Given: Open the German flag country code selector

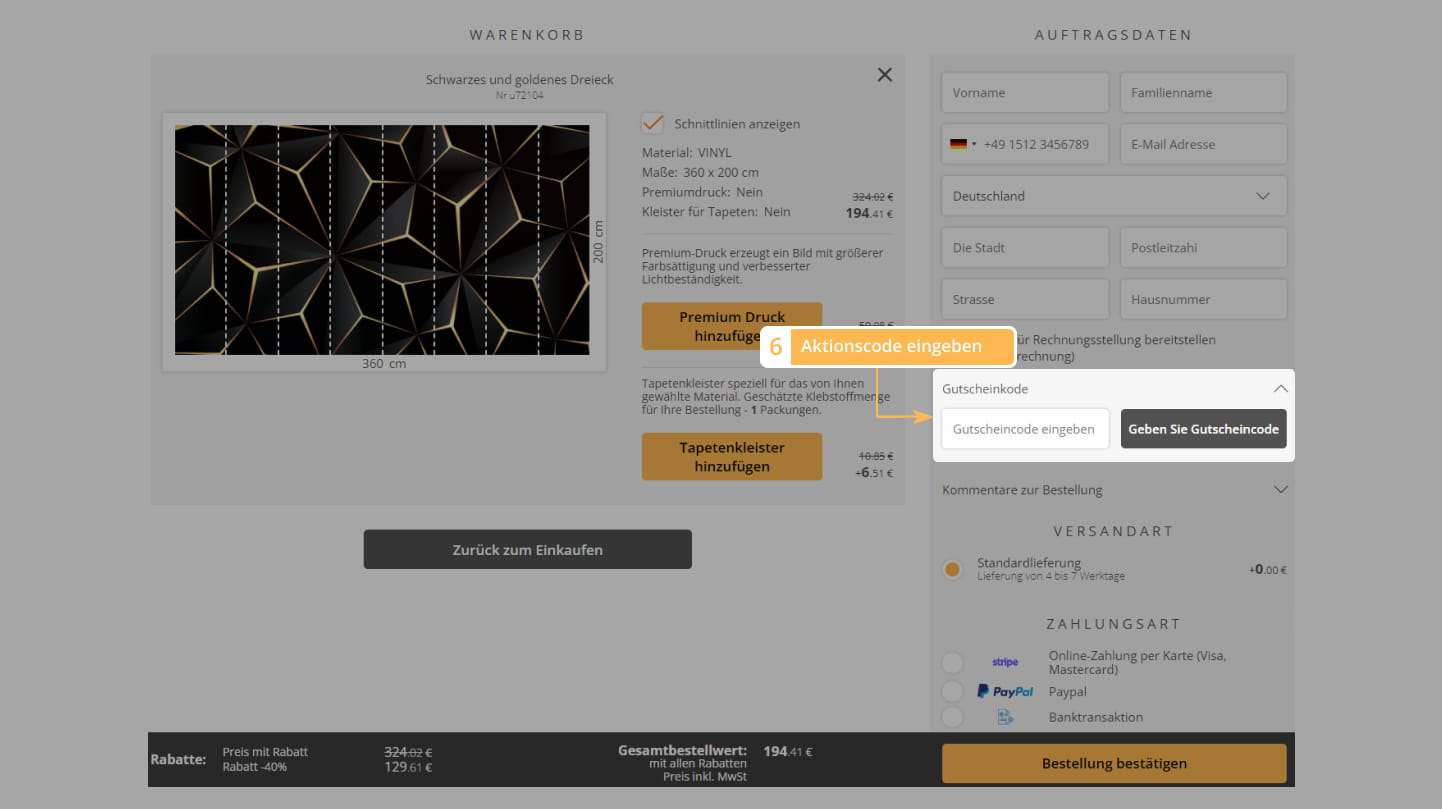Looking at the screenshot, I should point(962,144).
